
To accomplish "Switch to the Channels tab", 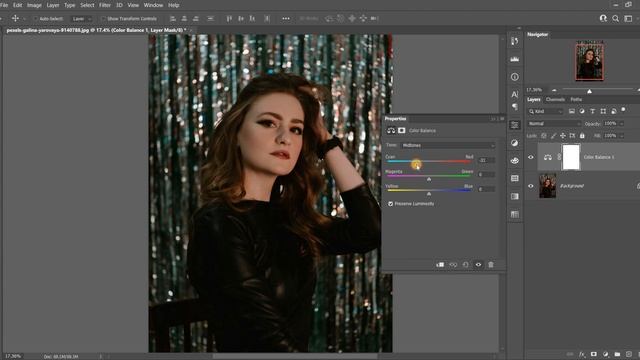I will click(x=555, y=100).
